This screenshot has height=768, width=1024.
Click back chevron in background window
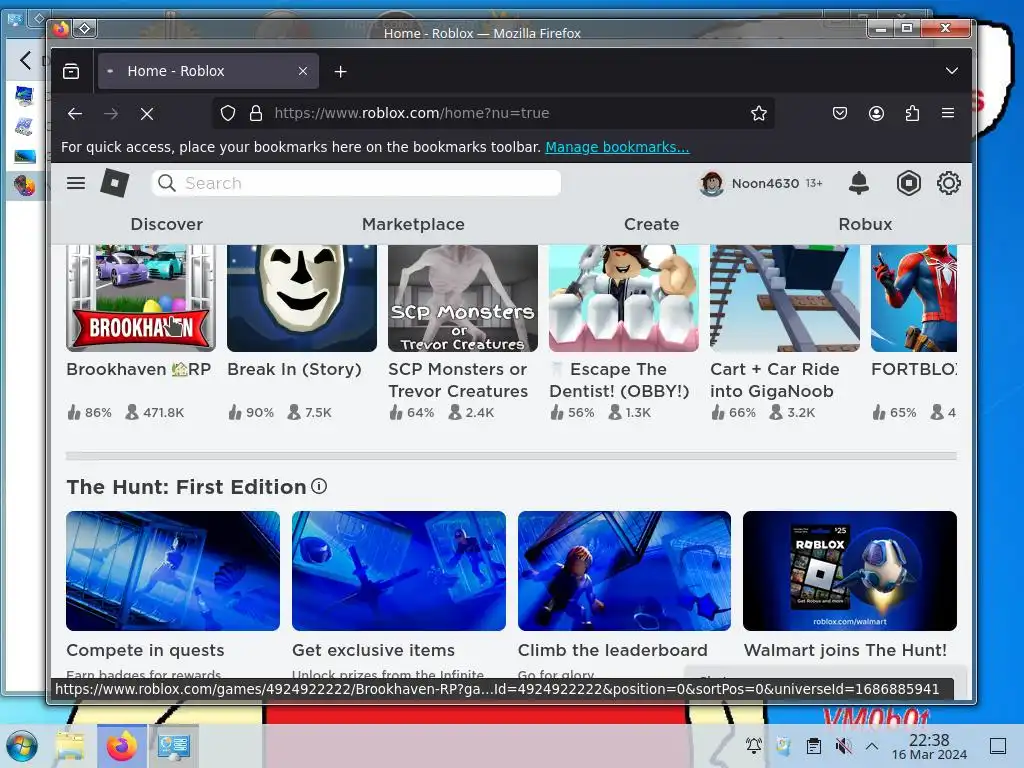pos(25,61)
